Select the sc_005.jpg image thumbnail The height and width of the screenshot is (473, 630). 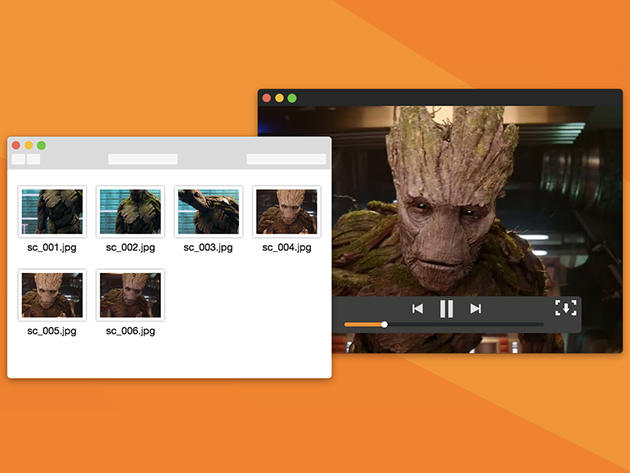(x=52, y=295)
